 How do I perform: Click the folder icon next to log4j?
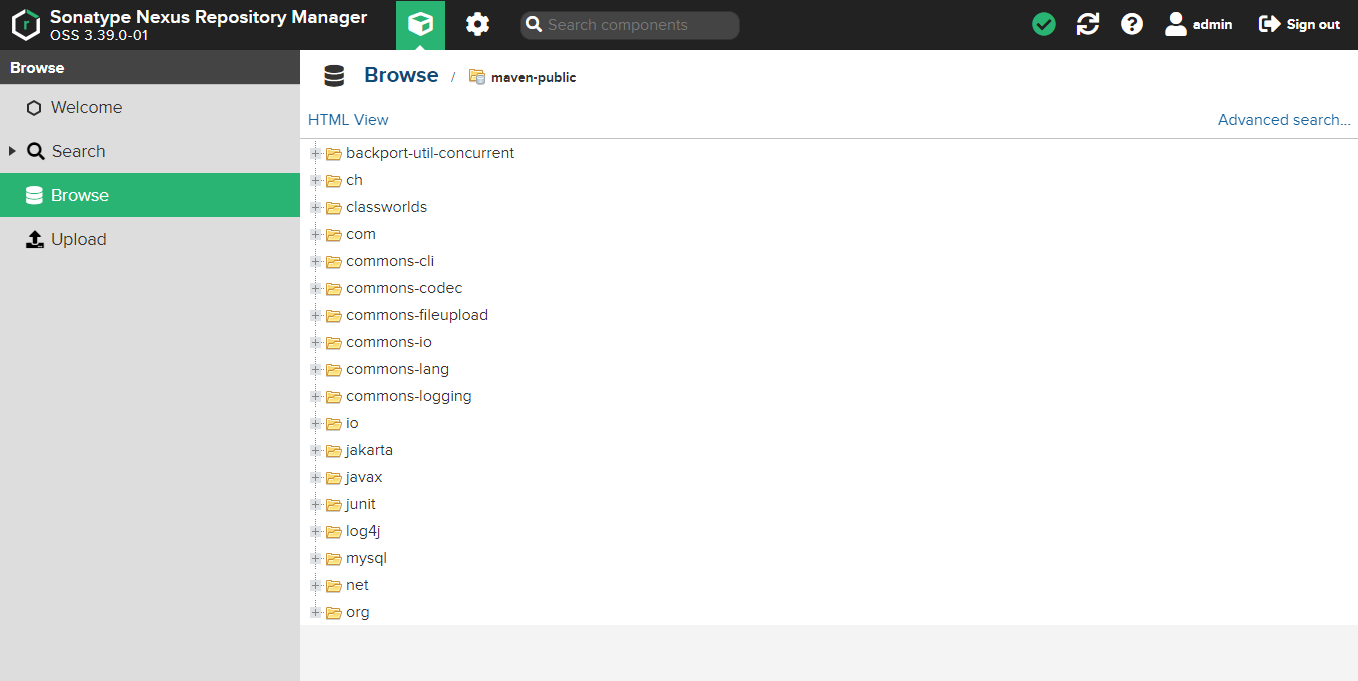click(334, 531)
